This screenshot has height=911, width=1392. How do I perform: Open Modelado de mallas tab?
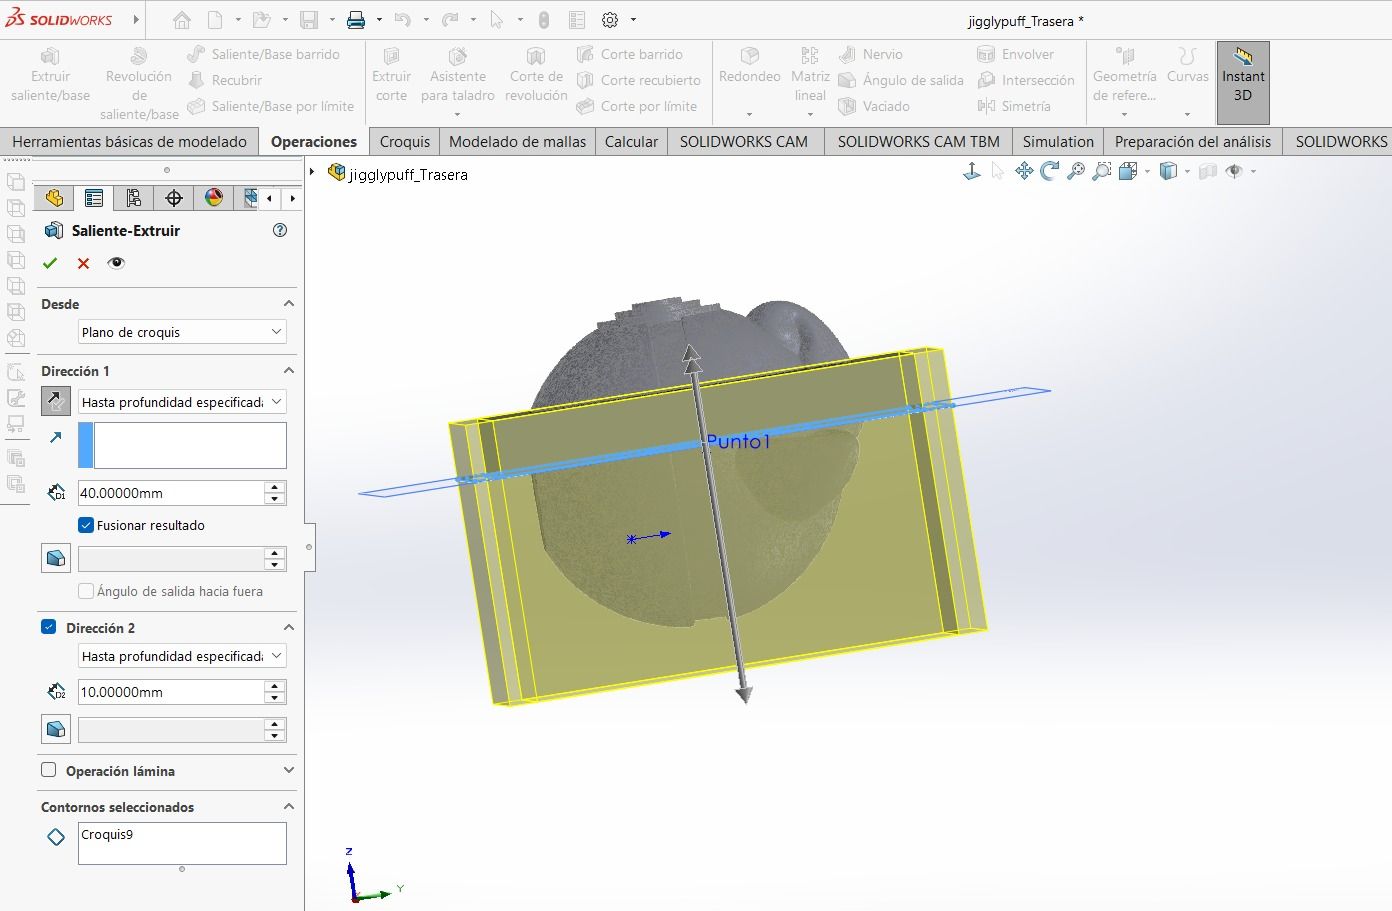coord(518,141)
